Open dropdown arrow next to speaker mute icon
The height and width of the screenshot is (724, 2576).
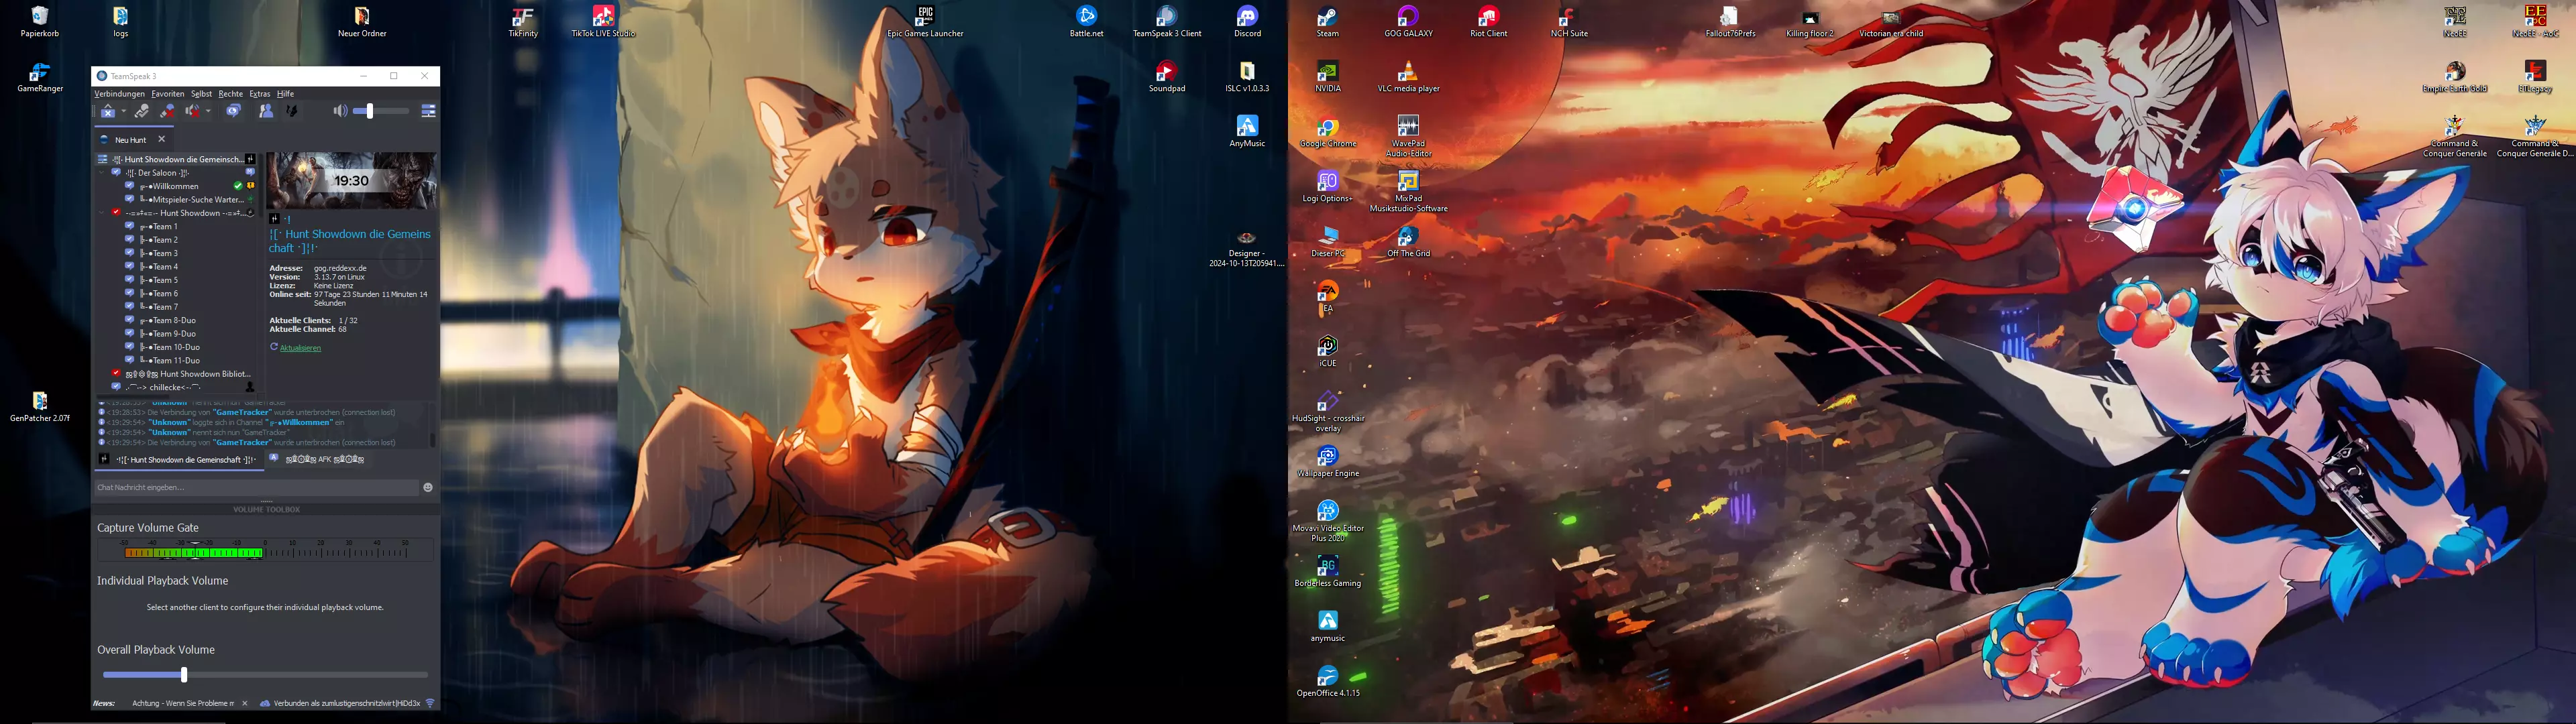208,111
